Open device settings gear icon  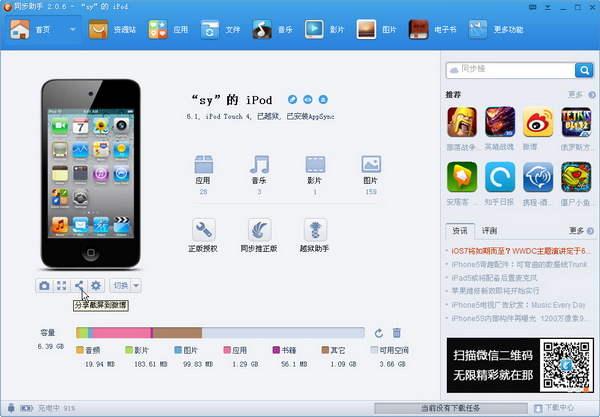pos(96,285)
